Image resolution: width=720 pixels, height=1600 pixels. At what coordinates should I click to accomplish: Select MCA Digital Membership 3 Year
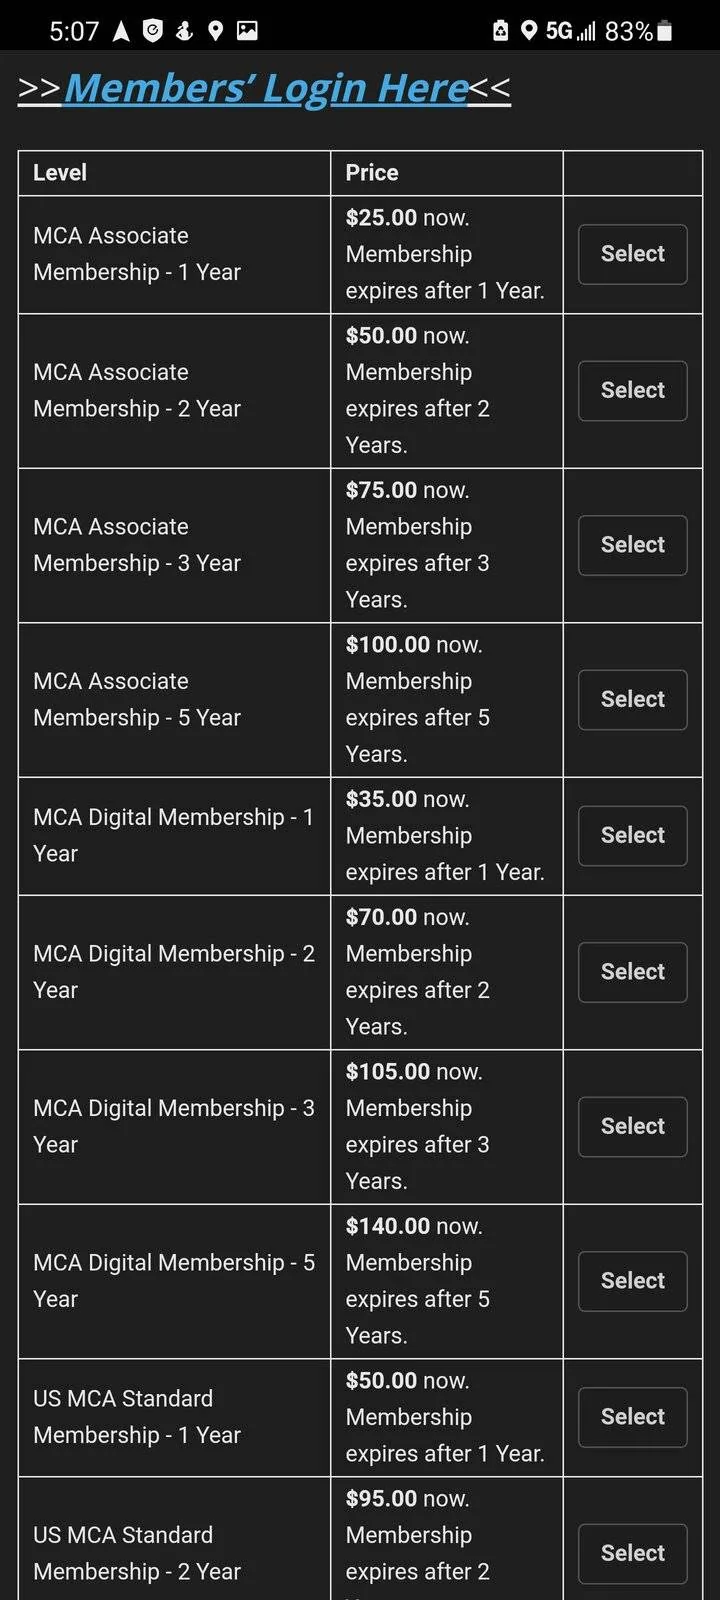coord(632,1127)
